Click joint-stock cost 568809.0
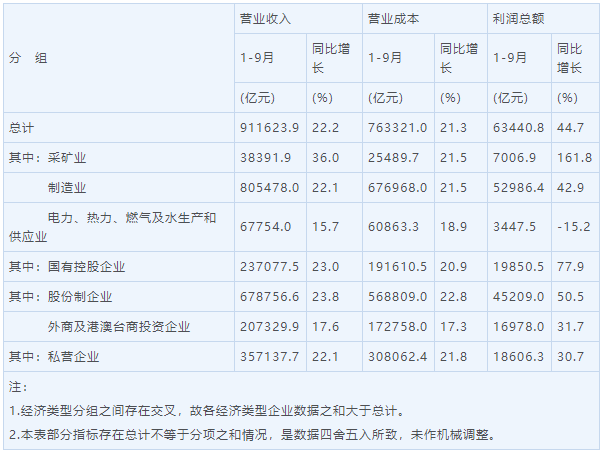Image resolution: width=602 pixels, height=453 pixels. [397, 296]
